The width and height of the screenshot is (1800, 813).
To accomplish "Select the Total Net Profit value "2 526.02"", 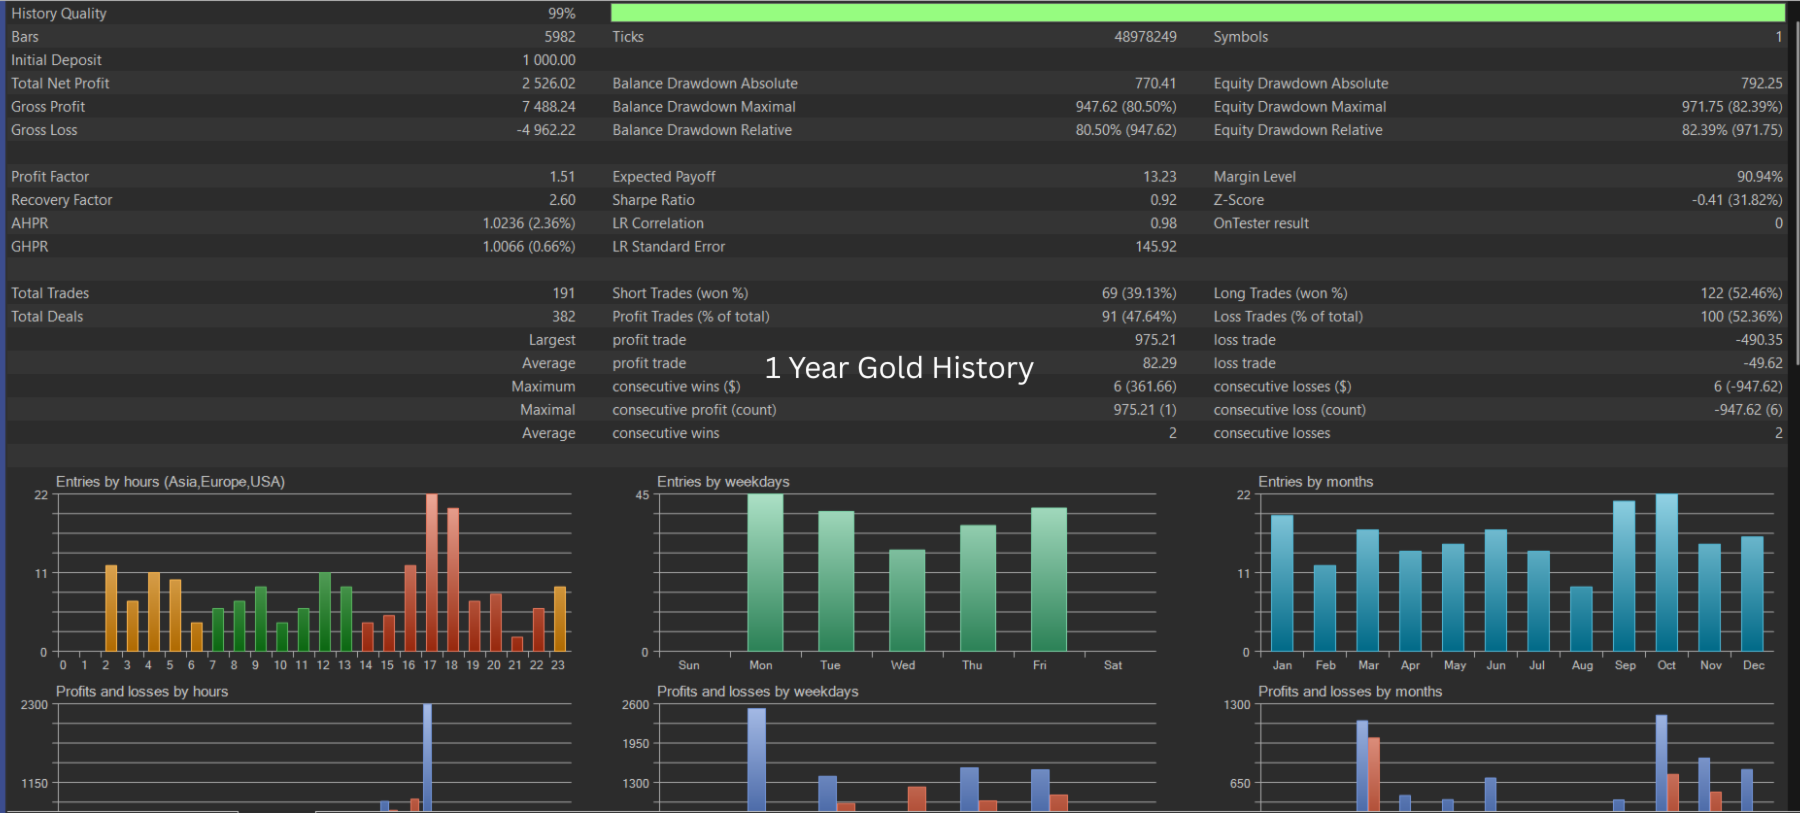I will [x=548, y=83].
